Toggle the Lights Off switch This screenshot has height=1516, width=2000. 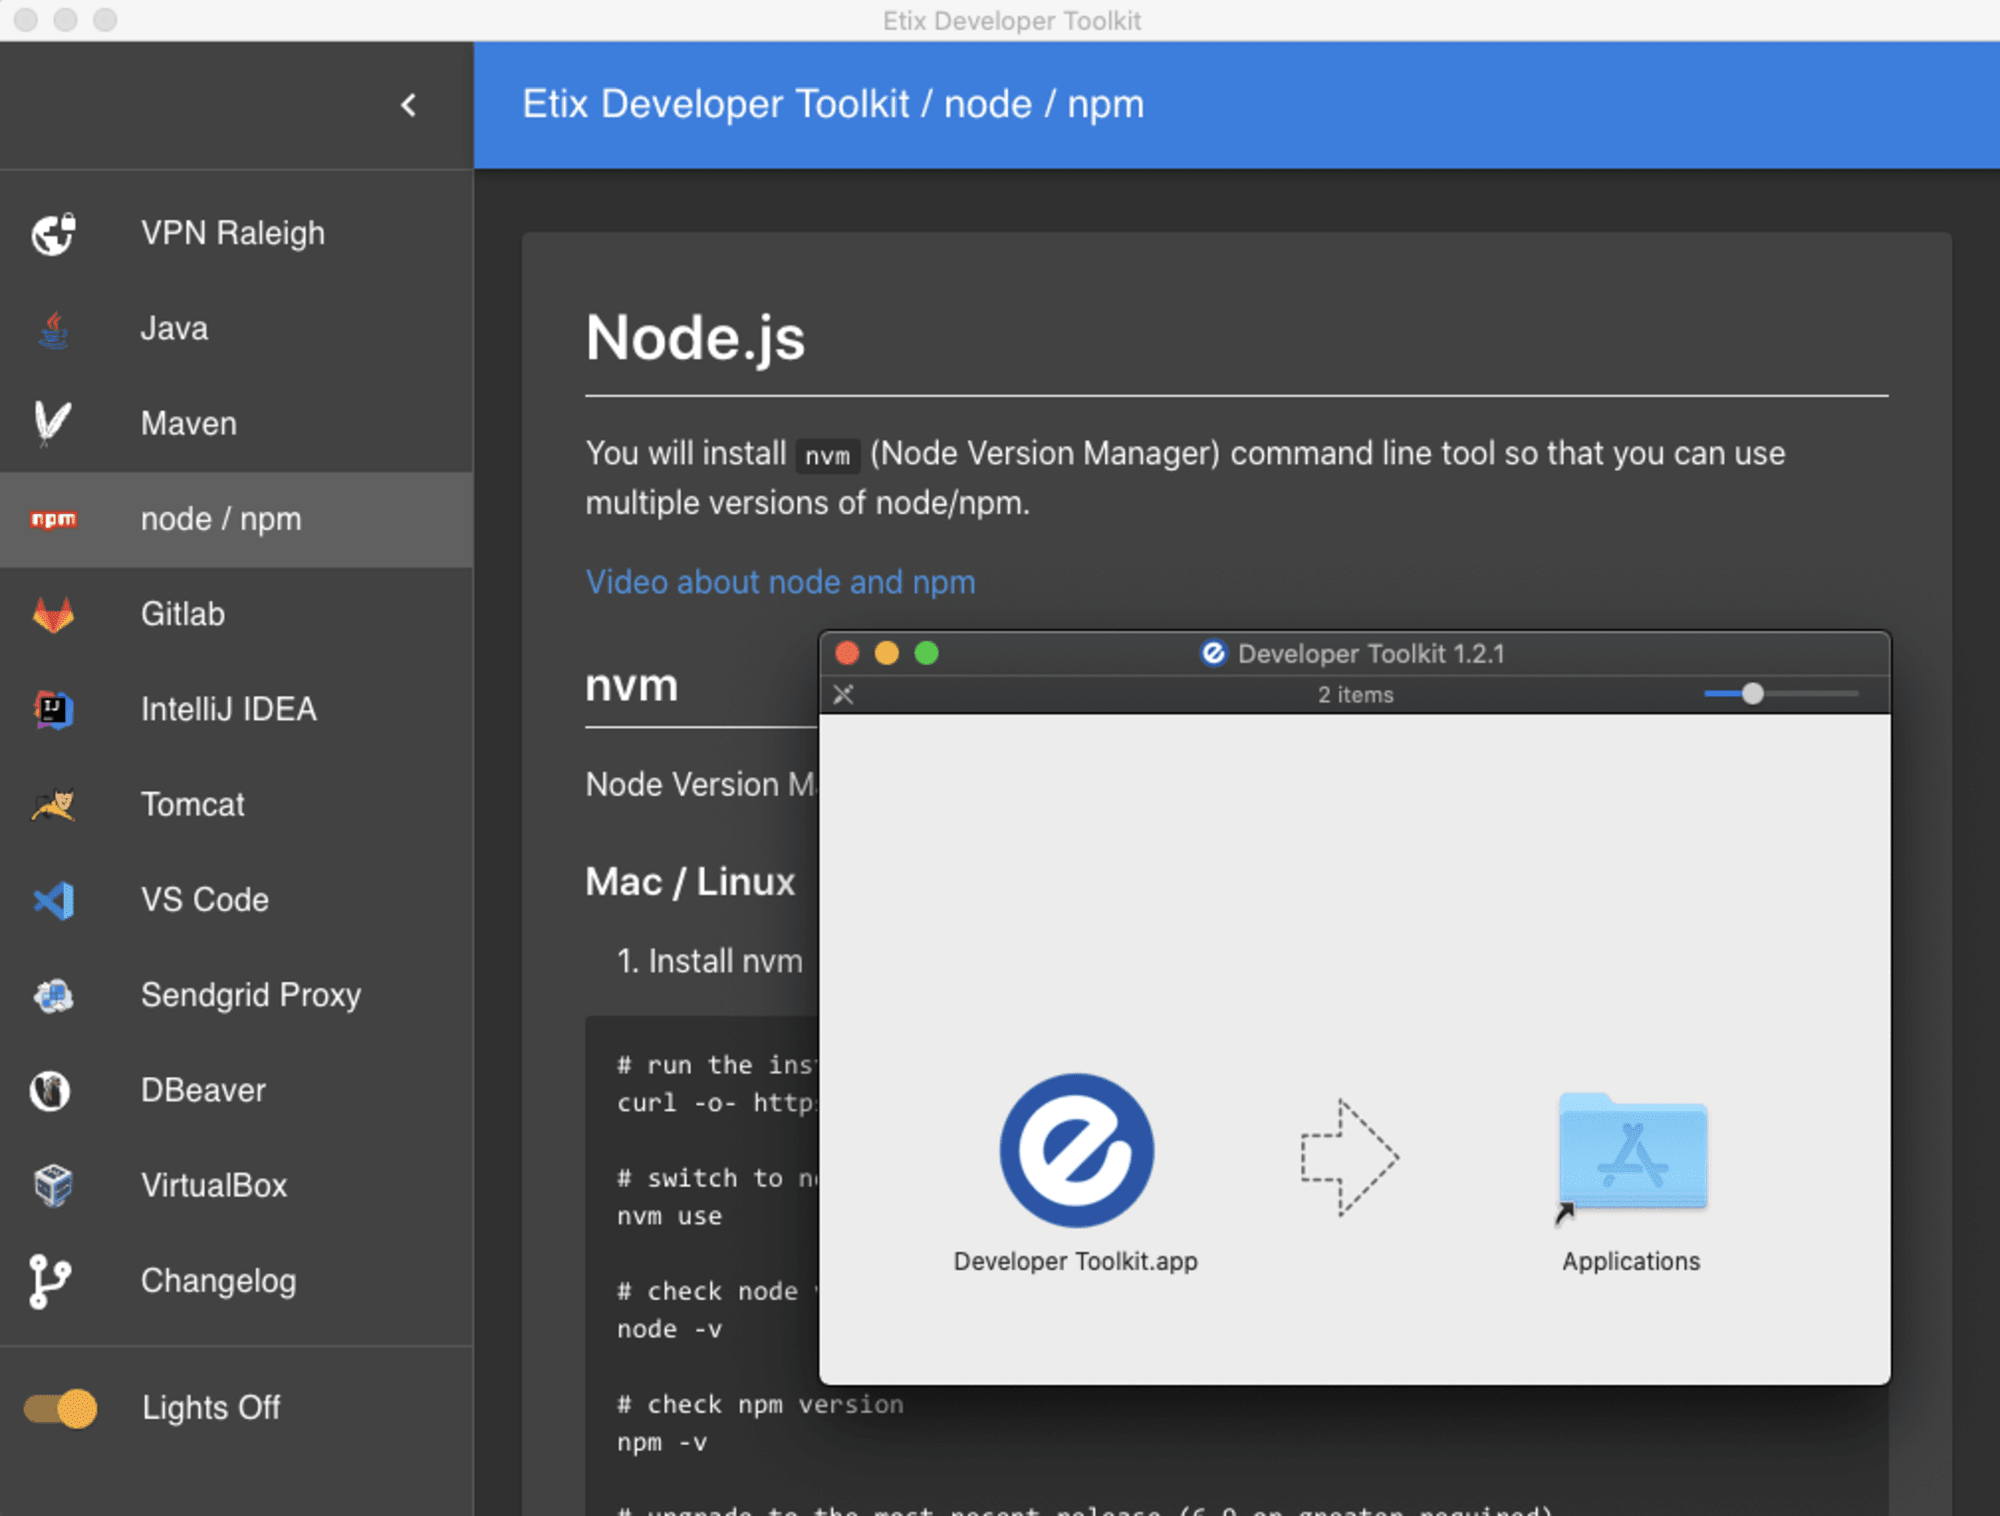tap(60, 1408)
